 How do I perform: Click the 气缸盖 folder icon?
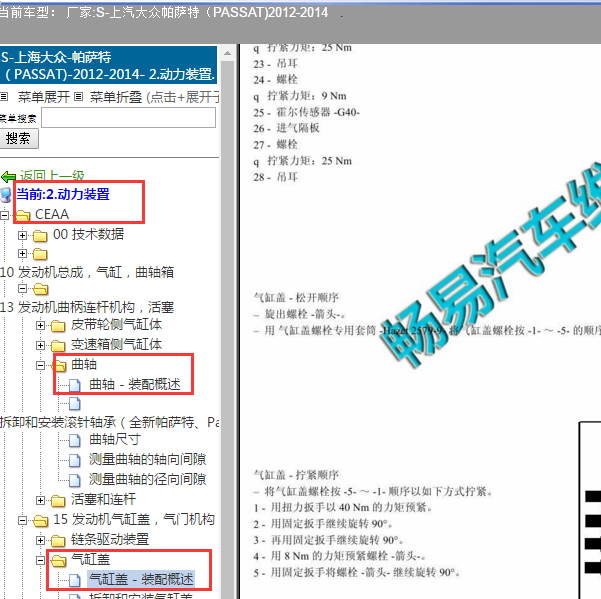pyautogui.click(x=59, y=561)
